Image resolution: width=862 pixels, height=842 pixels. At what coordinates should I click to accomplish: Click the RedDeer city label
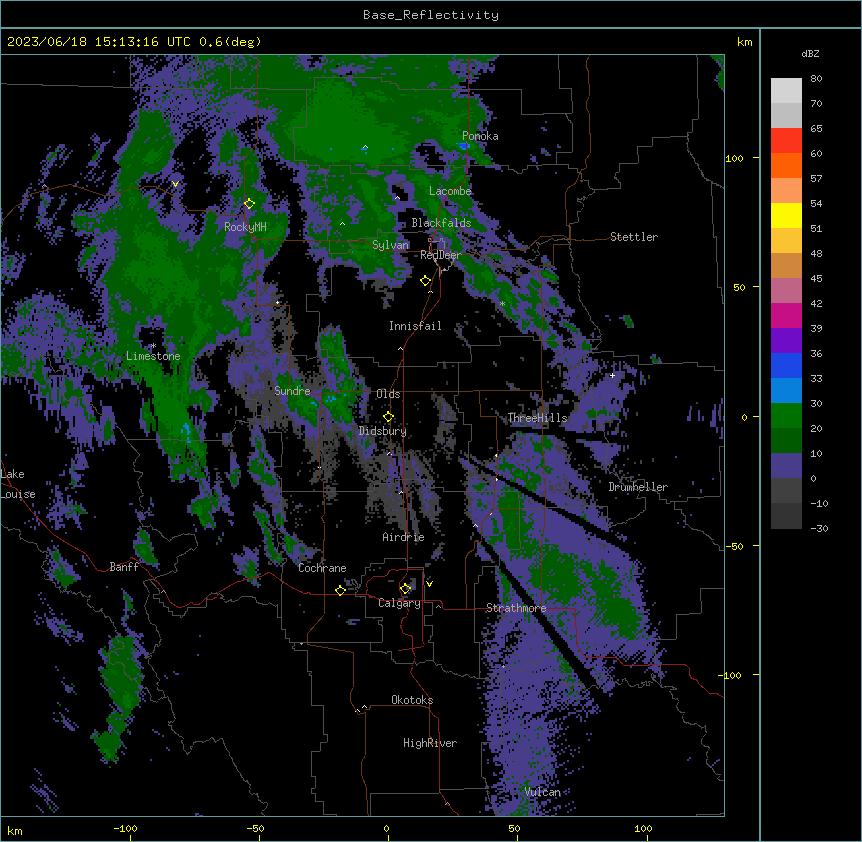[x=440, y=255]
